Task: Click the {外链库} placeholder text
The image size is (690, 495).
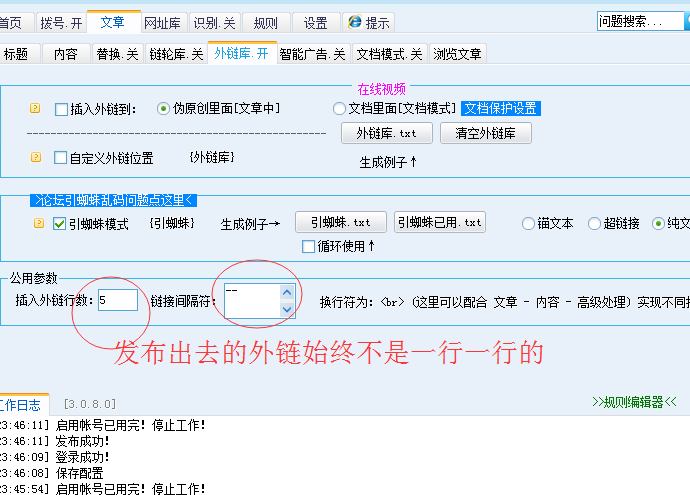Action: [212, 157]
